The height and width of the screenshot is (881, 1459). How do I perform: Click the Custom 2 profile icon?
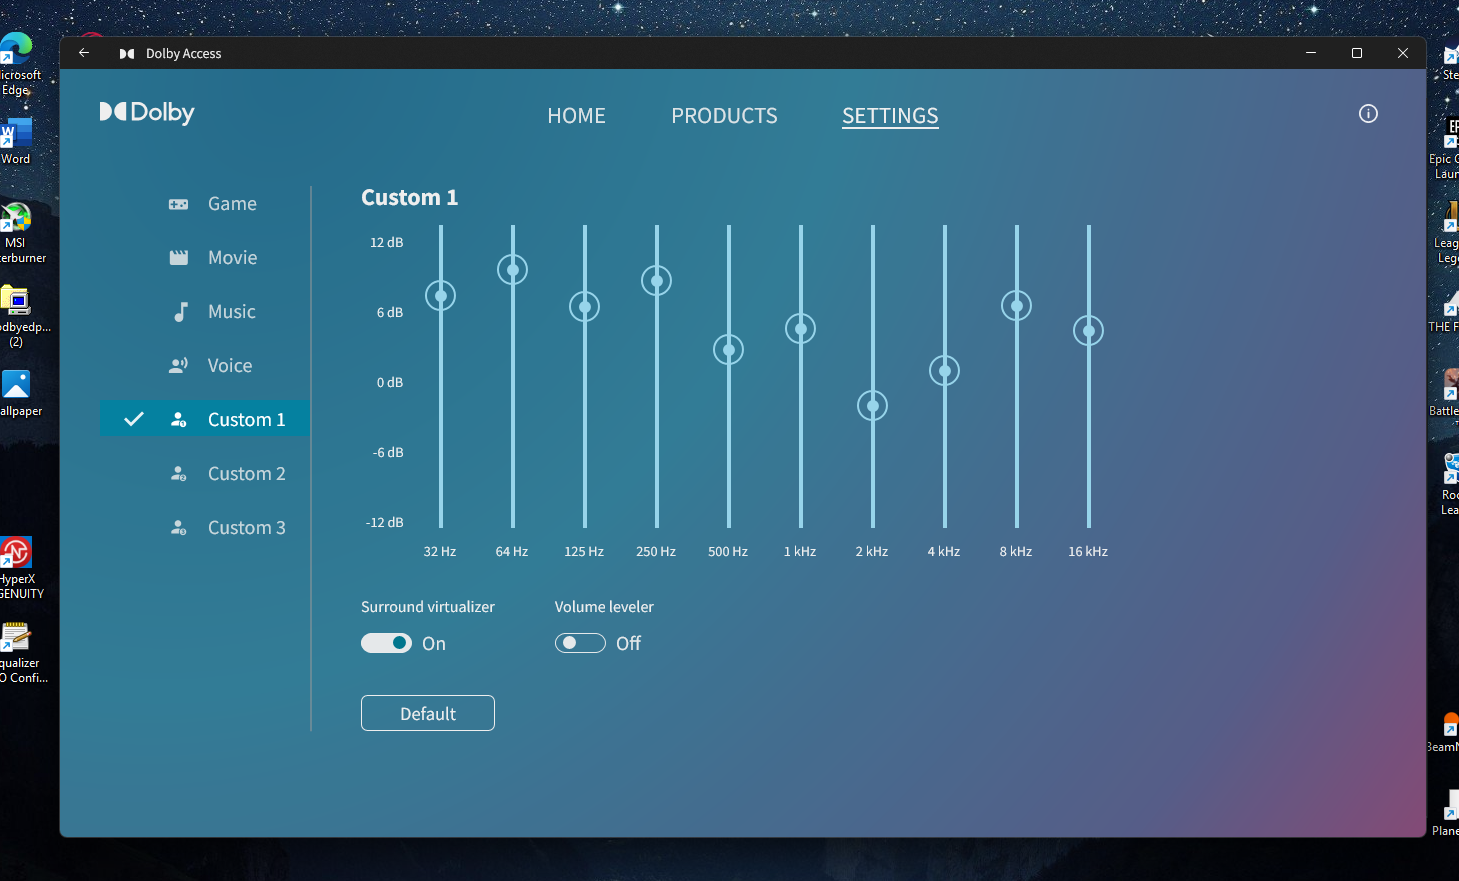point(179,474)
